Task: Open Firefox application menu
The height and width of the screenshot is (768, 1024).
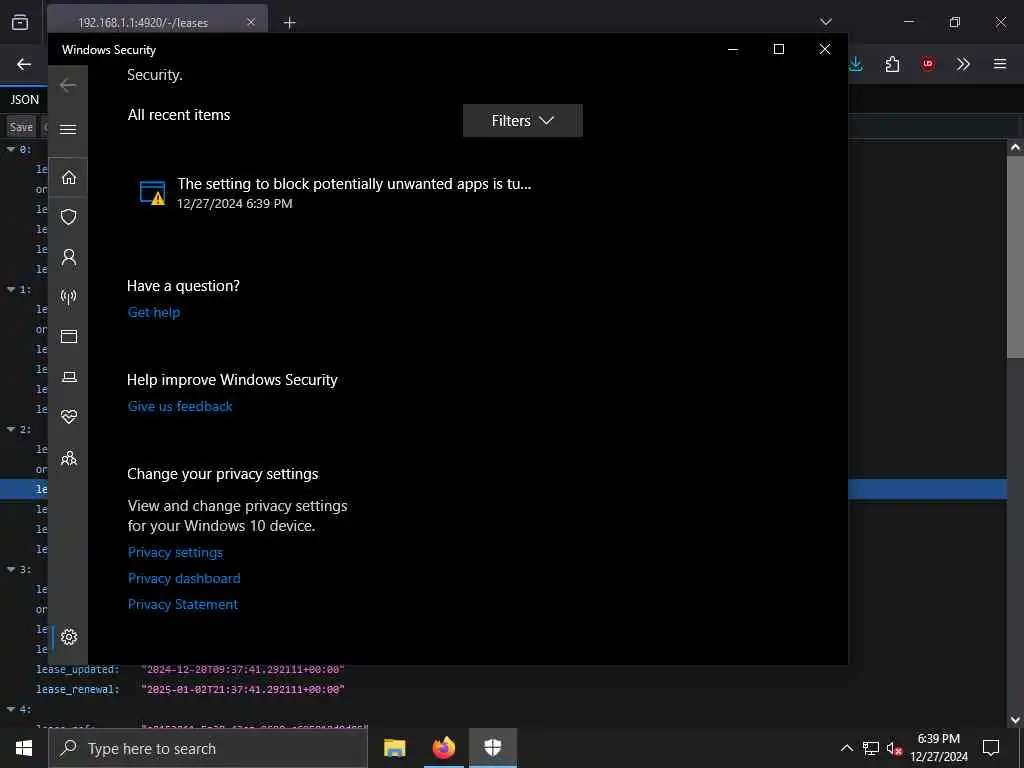Action: point(1000,64)
